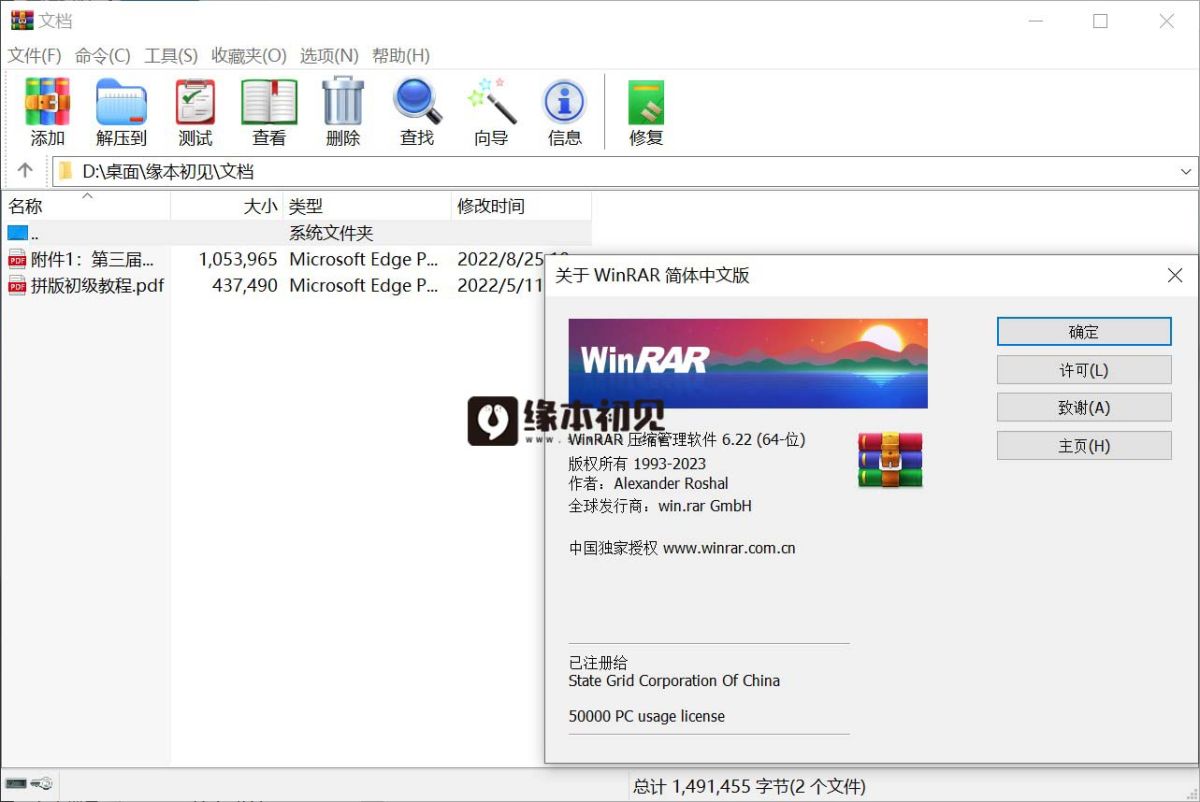Click the size value 437,490

click(245, 285)
